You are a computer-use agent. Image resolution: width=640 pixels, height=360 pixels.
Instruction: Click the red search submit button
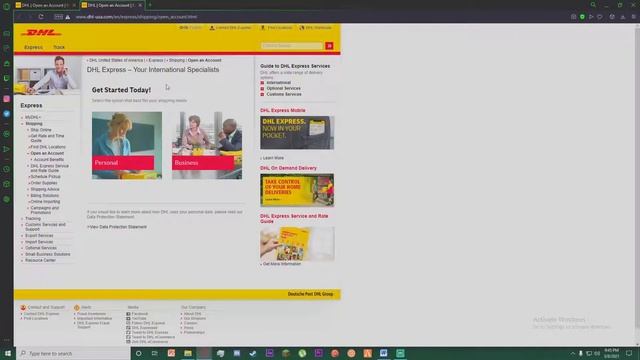coord(329,46)
